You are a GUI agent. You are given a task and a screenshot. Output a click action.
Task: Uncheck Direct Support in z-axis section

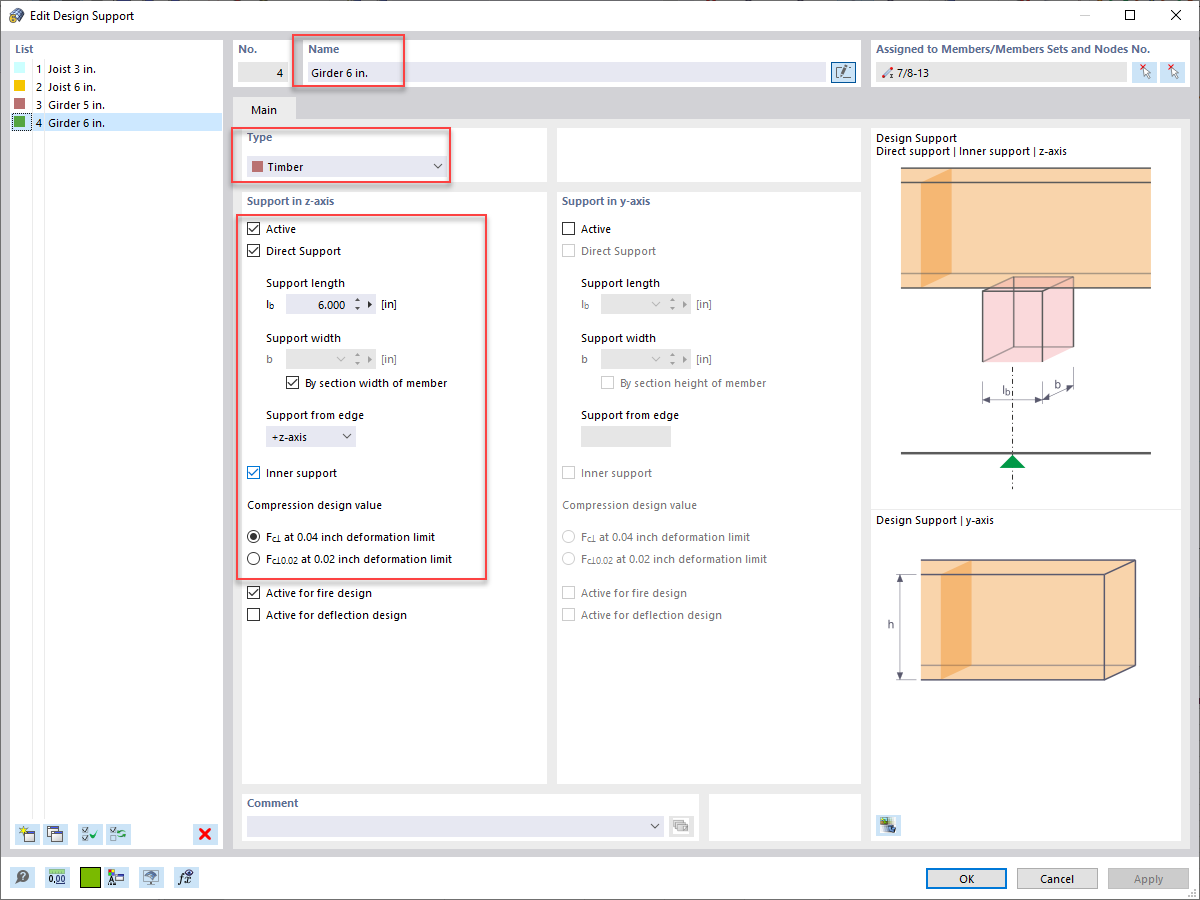[253, 251]
